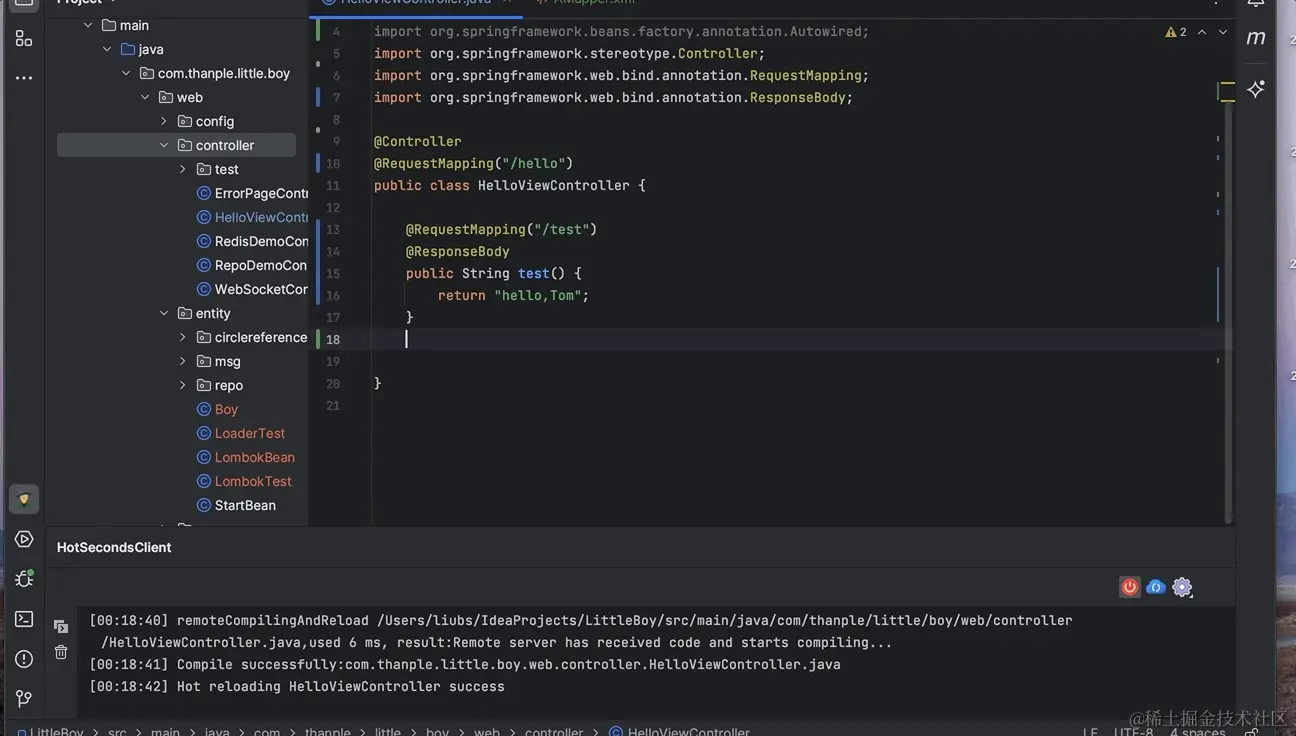Select RedisDemoController in project tree

pyautogui.click(x=261, y=241)
